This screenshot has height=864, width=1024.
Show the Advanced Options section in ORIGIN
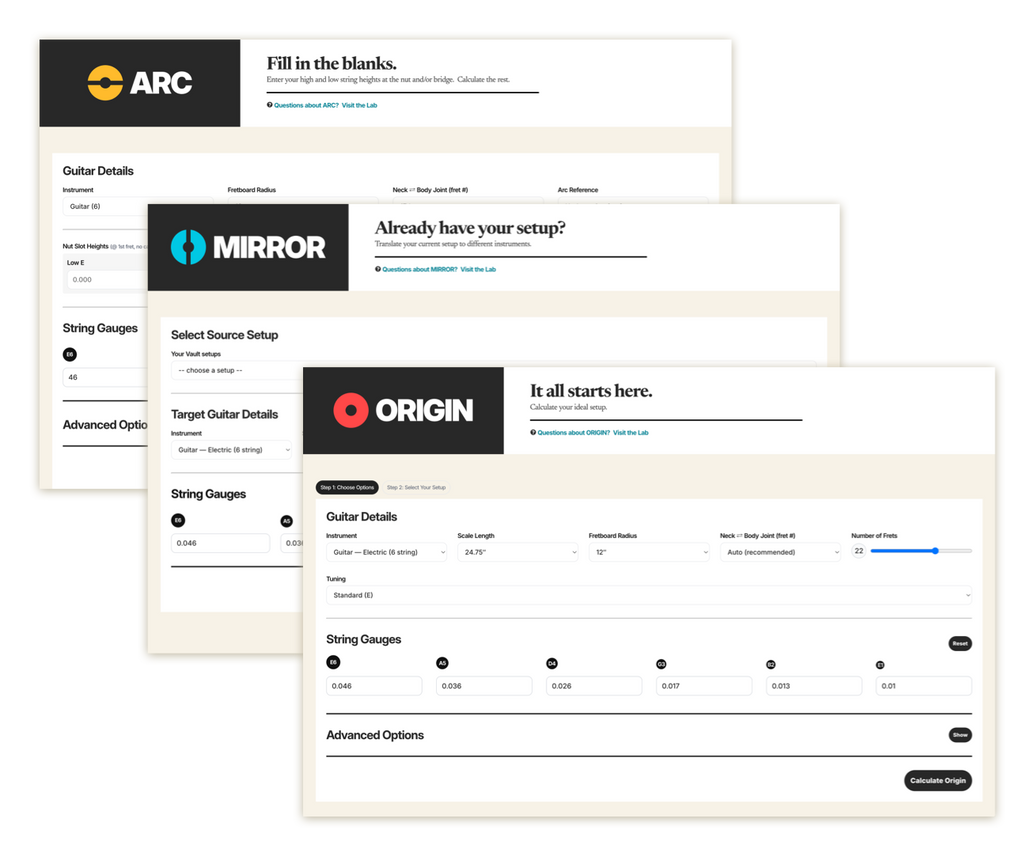(x=959, y=735)
